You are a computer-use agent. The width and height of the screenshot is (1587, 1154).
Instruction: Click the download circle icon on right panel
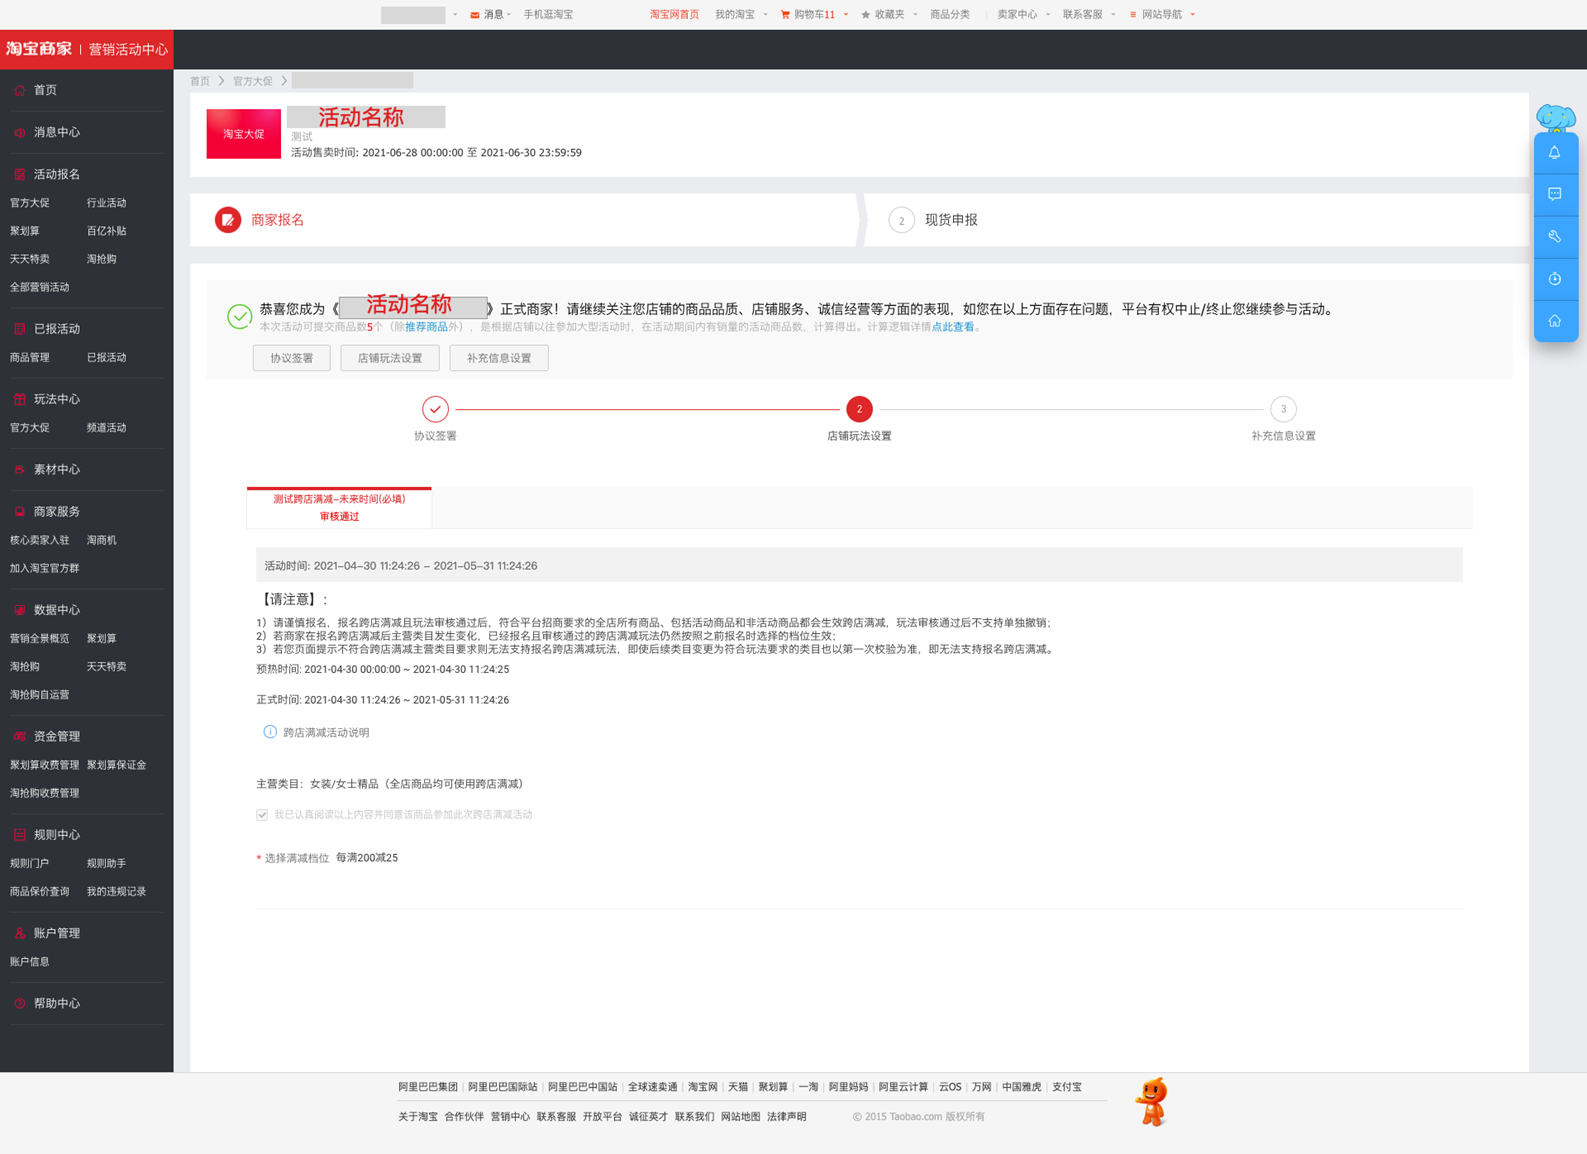pyautogui.click(x=1555, y=279)
